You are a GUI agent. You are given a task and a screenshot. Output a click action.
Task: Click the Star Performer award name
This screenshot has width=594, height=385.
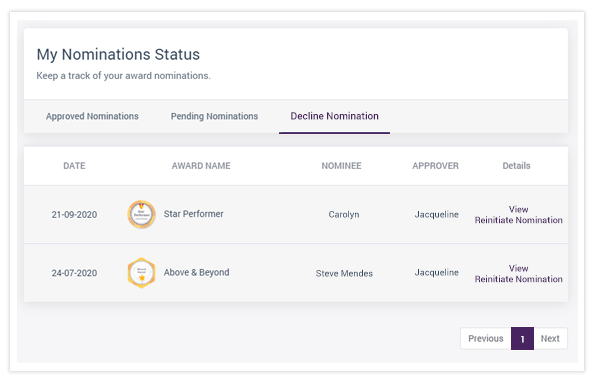pos(194,214)
